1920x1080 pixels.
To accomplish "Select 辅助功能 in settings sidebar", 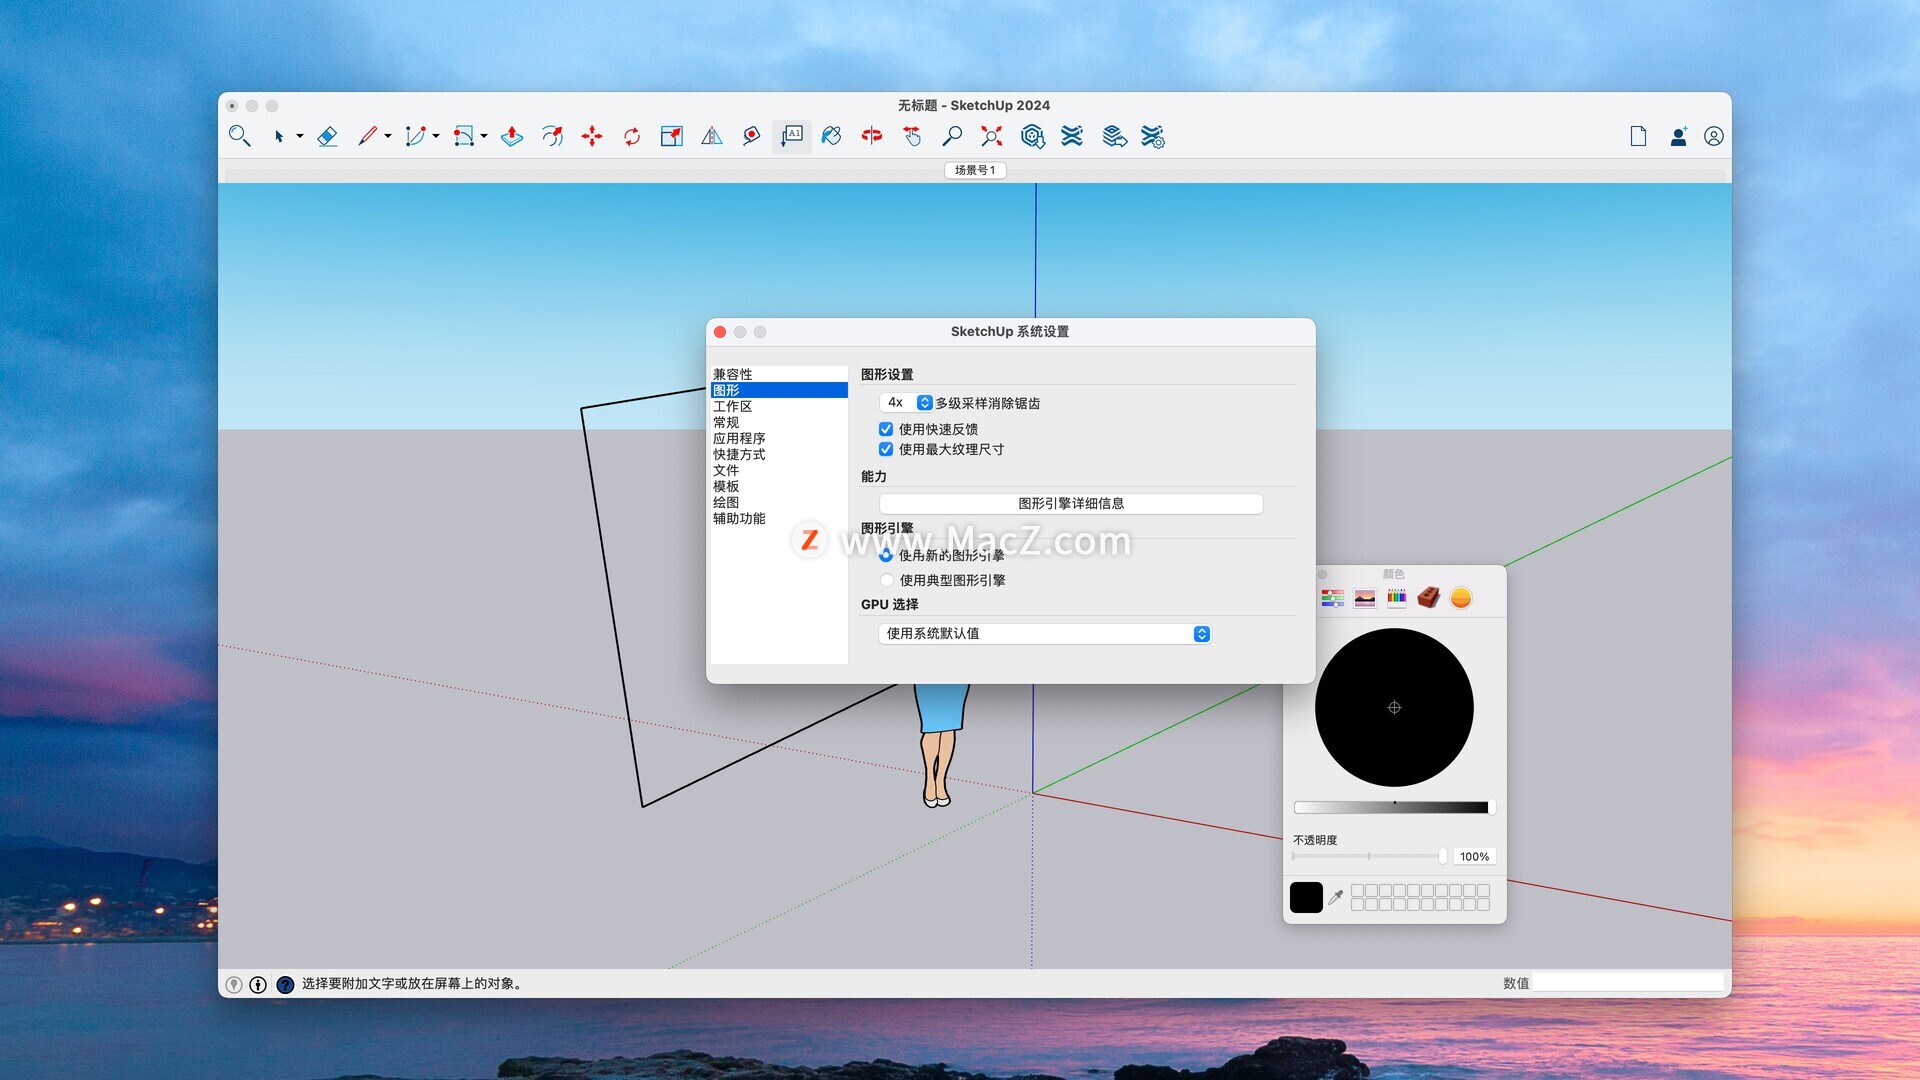I will pyautogui.click(x=779, y=518).
